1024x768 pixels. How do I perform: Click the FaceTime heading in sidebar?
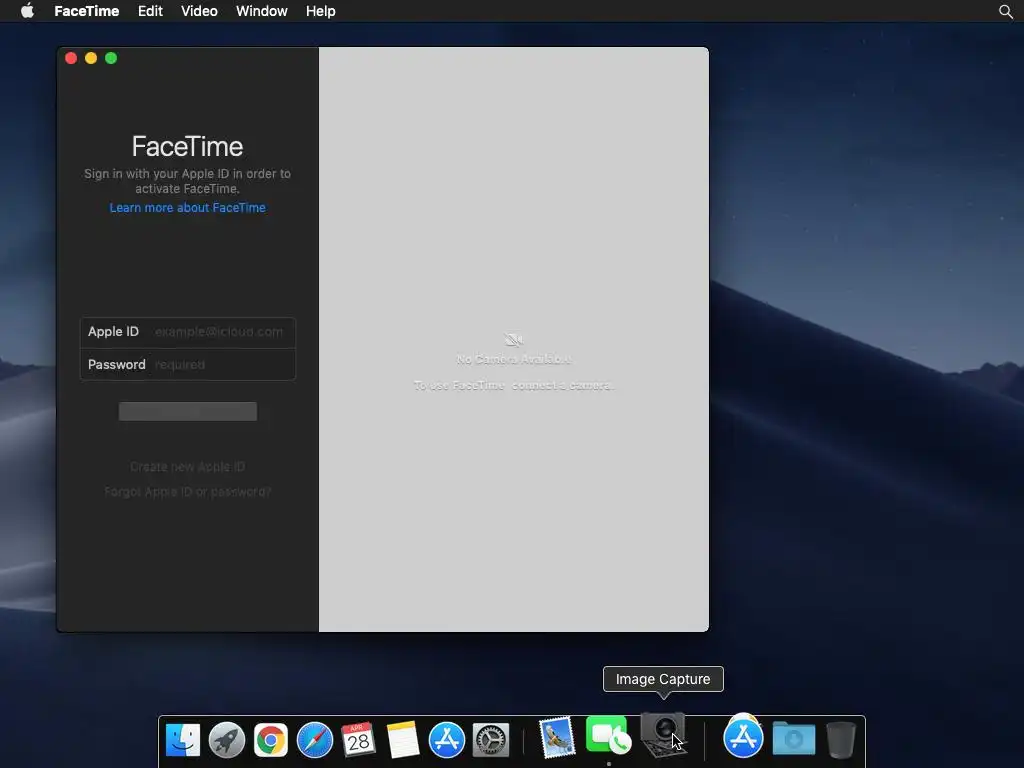click(187, 146)
